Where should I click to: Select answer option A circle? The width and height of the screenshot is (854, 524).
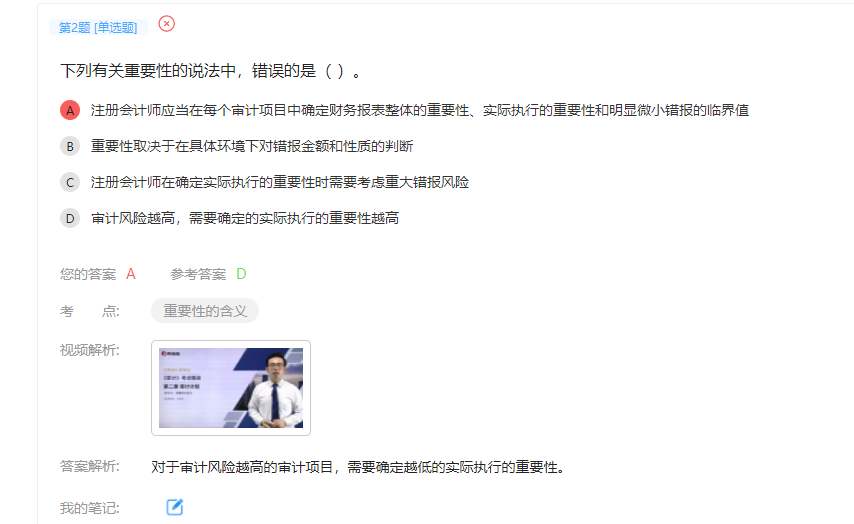(70, 111)
